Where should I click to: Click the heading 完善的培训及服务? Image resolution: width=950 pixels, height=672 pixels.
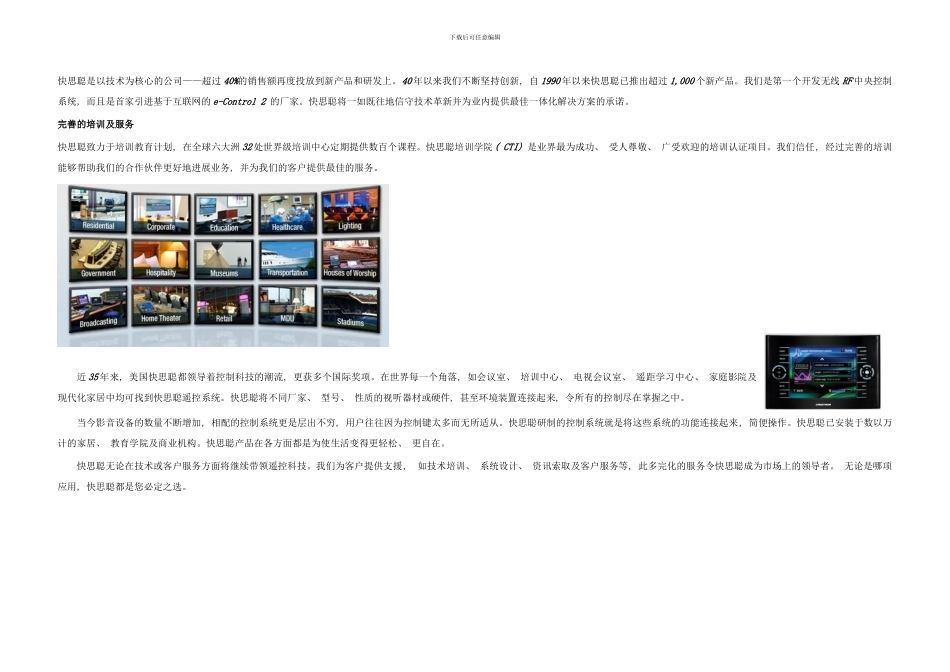96,124
